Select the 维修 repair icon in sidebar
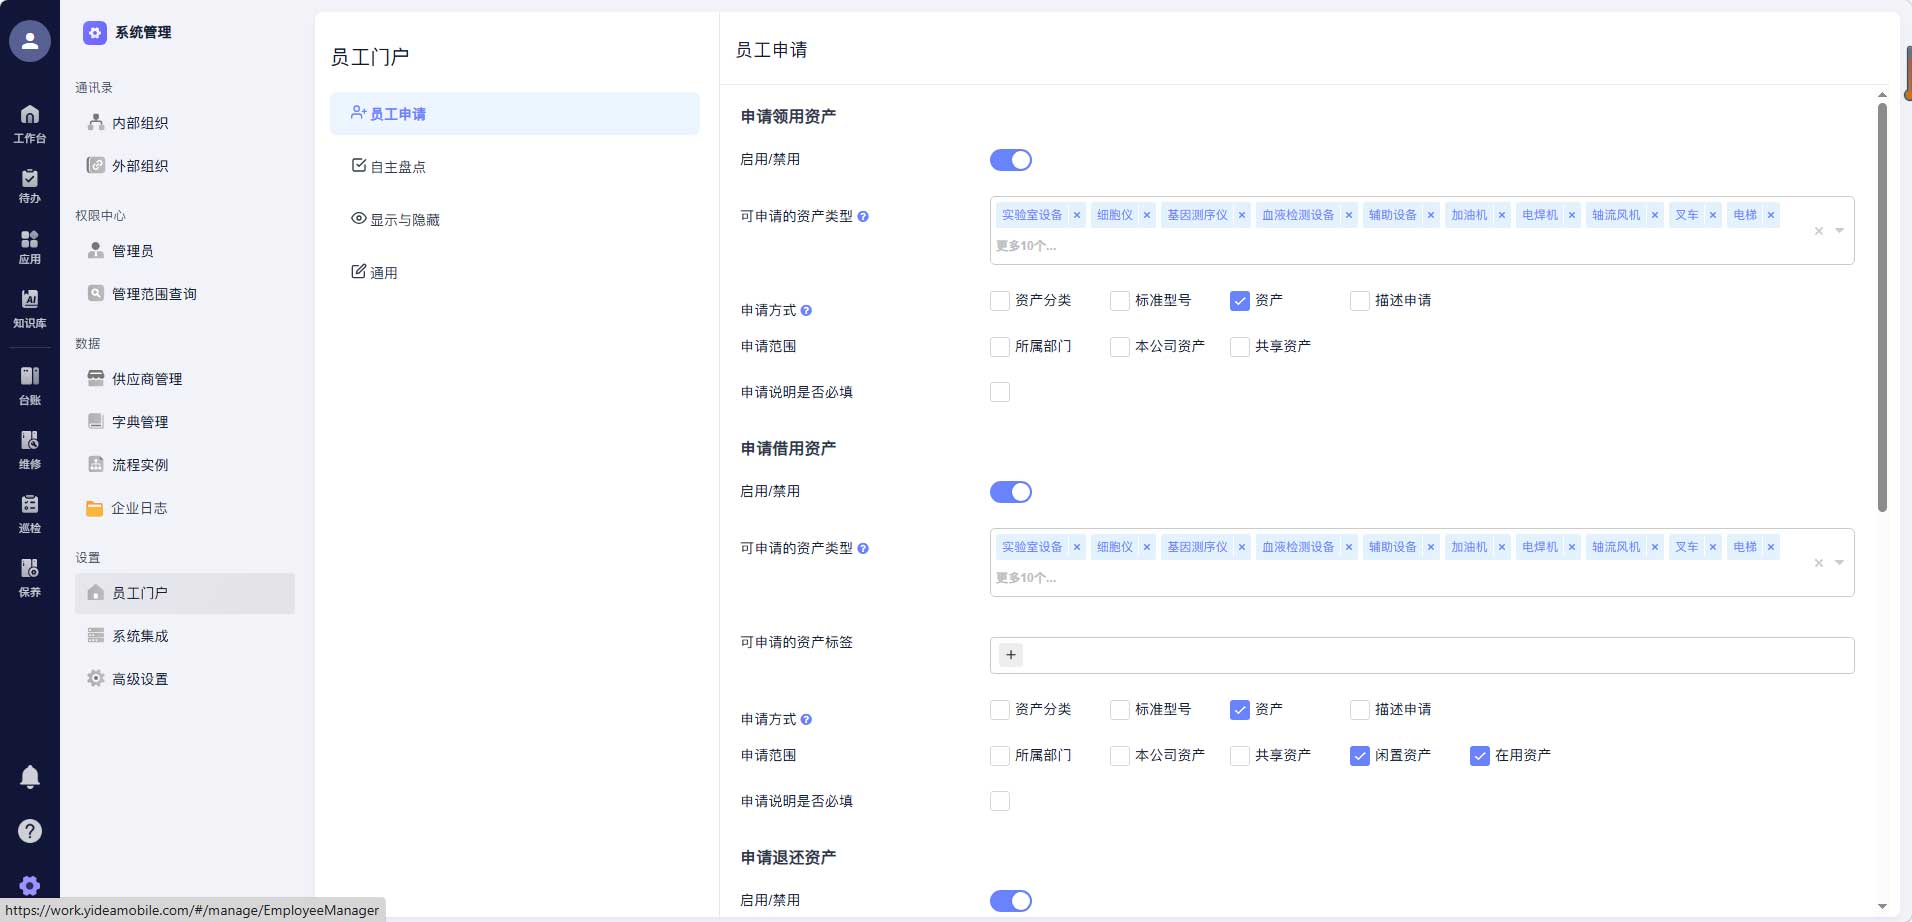The image size is (1912, 922). click(30, 447)
